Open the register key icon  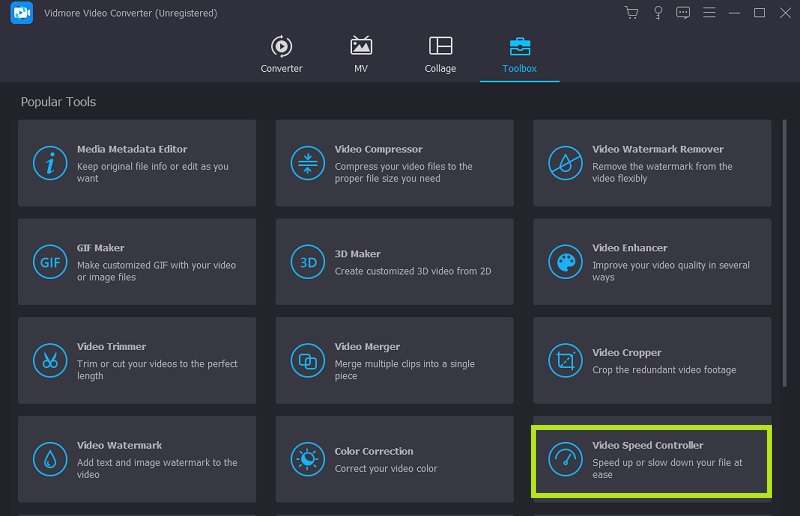pyautogui.click(x=658, y=13)
